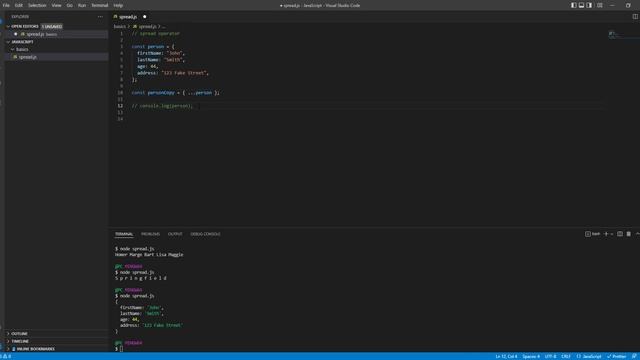Click the Prettier status bar item

616,356
